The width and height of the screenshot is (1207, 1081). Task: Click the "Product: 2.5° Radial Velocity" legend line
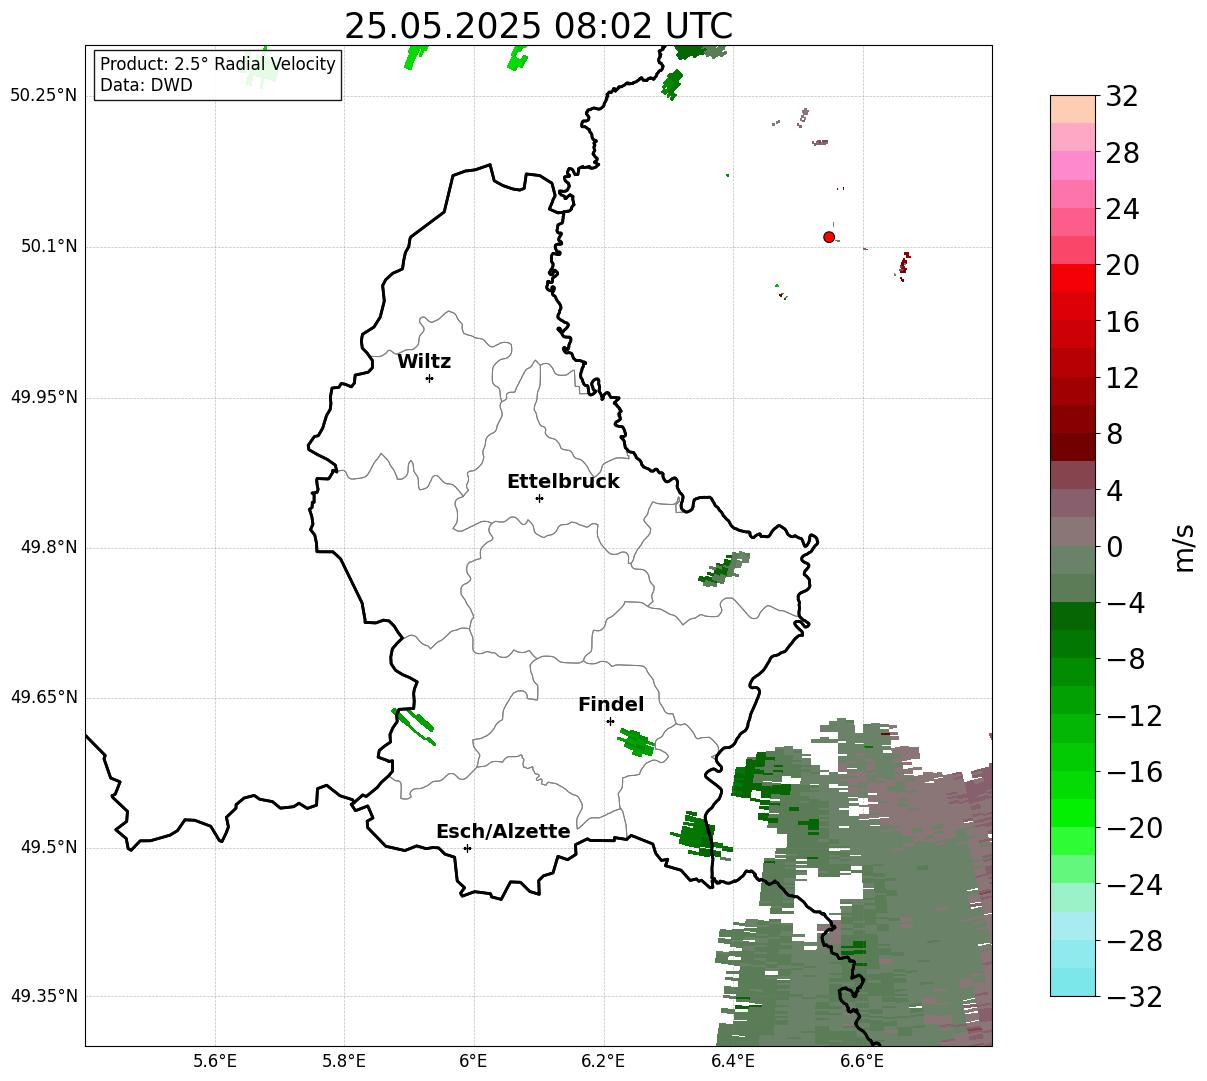(218, 64)
